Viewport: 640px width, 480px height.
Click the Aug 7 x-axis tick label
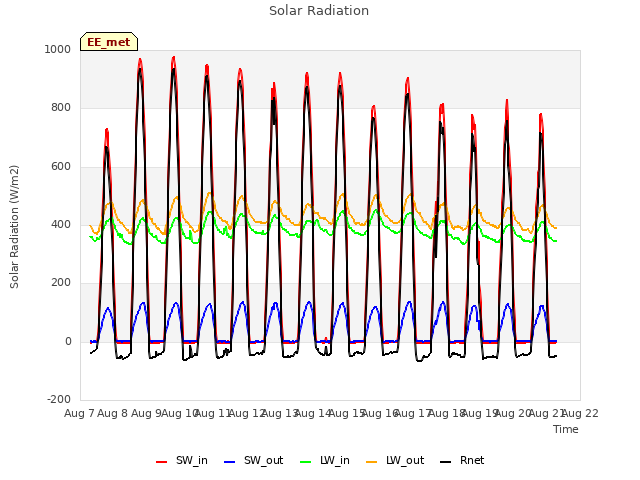click(x=79, y=413)
